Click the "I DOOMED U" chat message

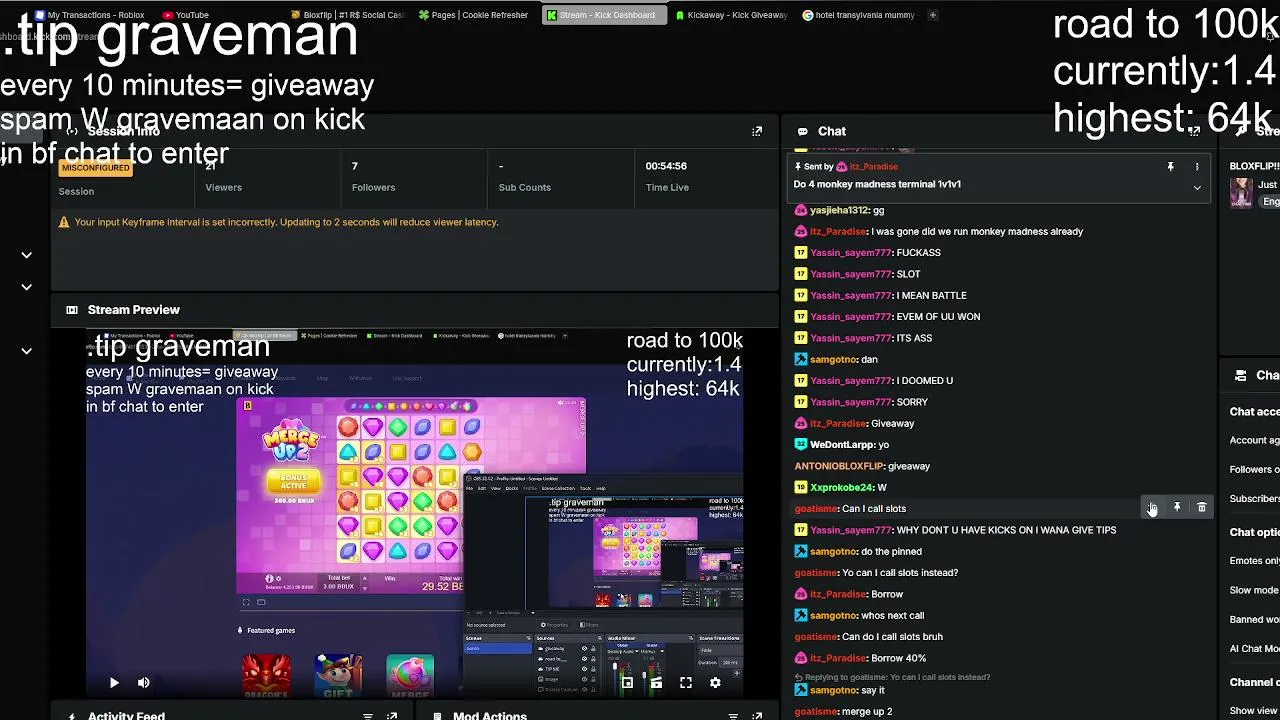(x=925, y=381)
